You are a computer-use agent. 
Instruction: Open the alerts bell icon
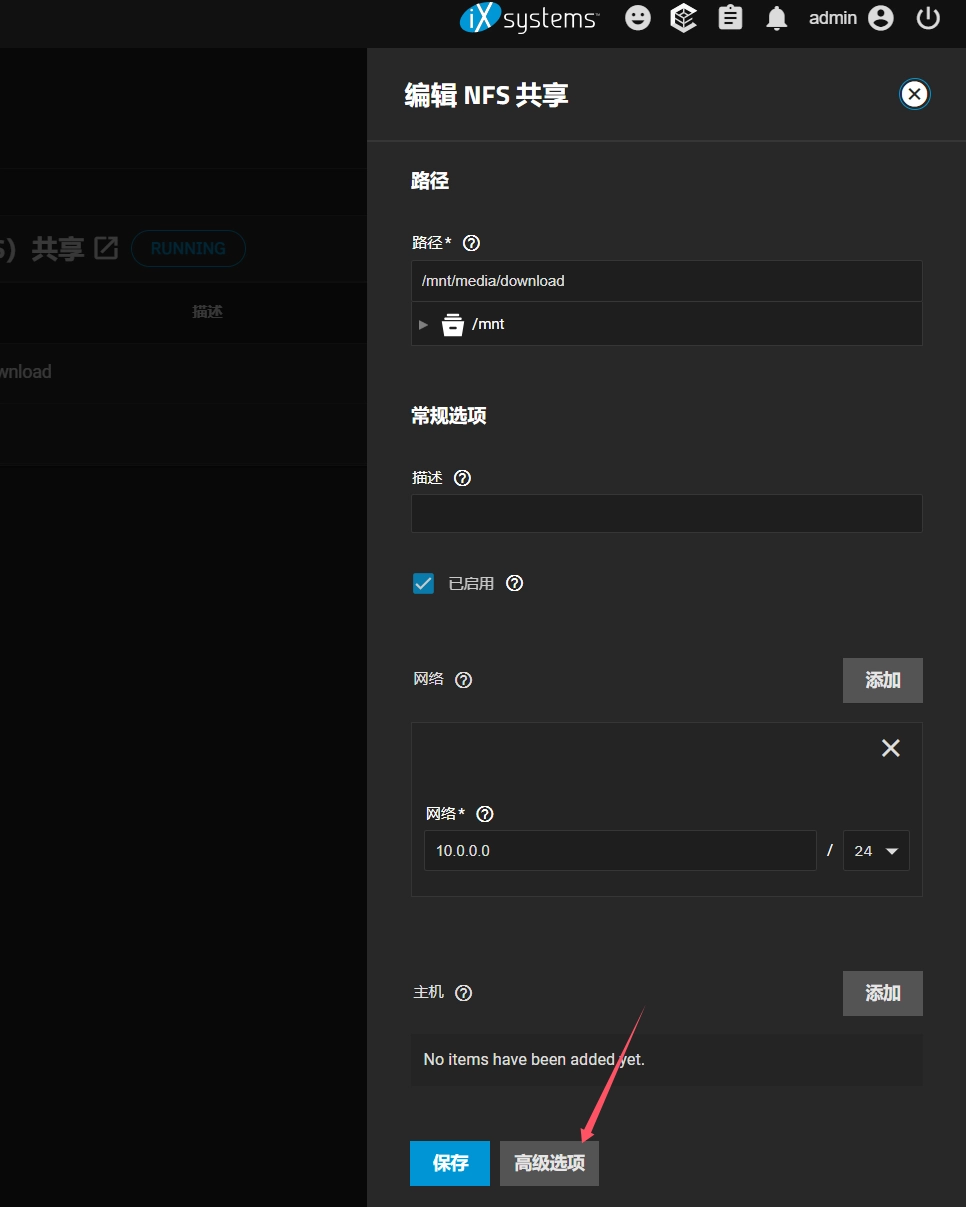777,18
